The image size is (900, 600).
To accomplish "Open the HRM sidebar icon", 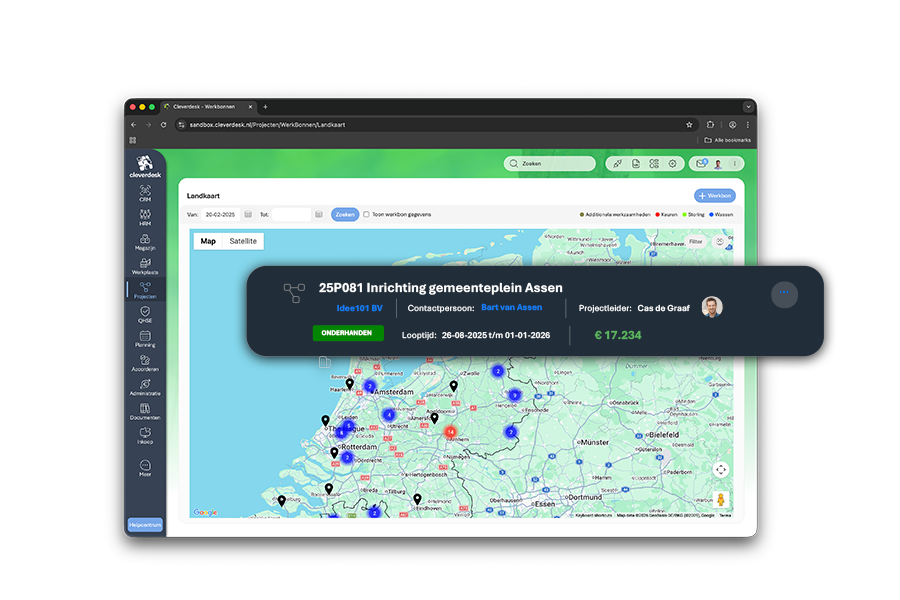I will [145, 215].
